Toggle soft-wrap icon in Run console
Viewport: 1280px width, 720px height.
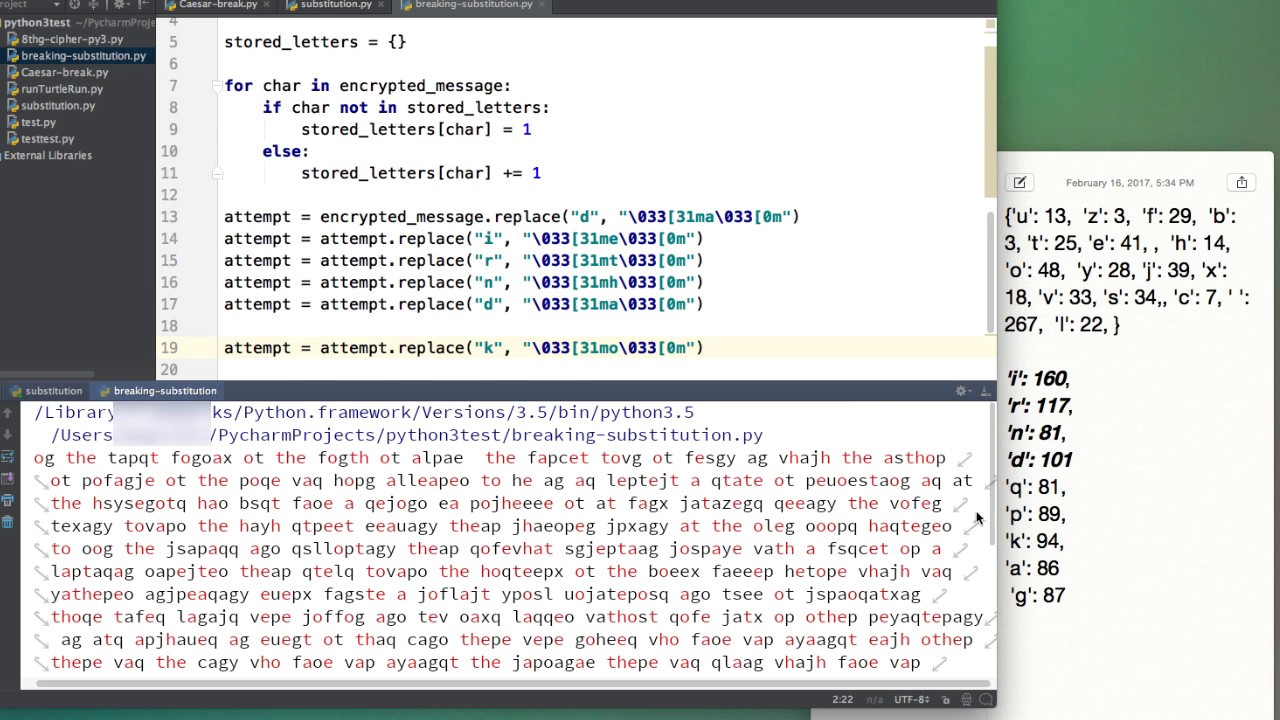pos(8,457)
